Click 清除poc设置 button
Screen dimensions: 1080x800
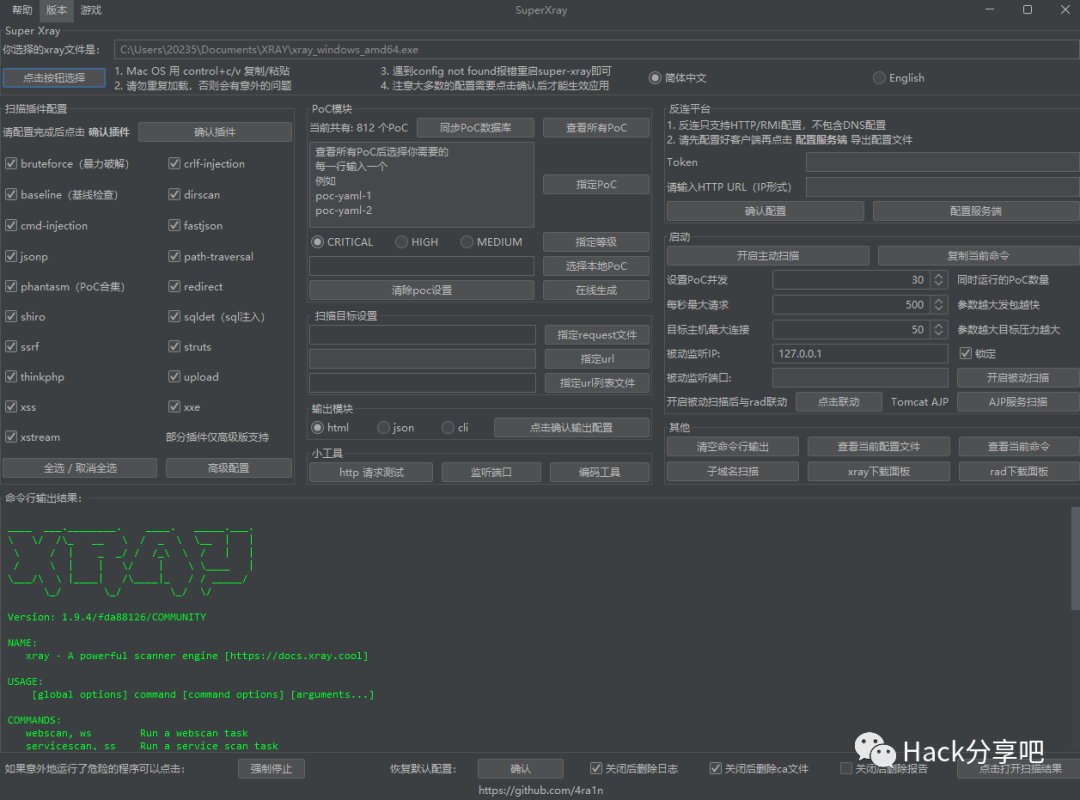pos(422,290)
